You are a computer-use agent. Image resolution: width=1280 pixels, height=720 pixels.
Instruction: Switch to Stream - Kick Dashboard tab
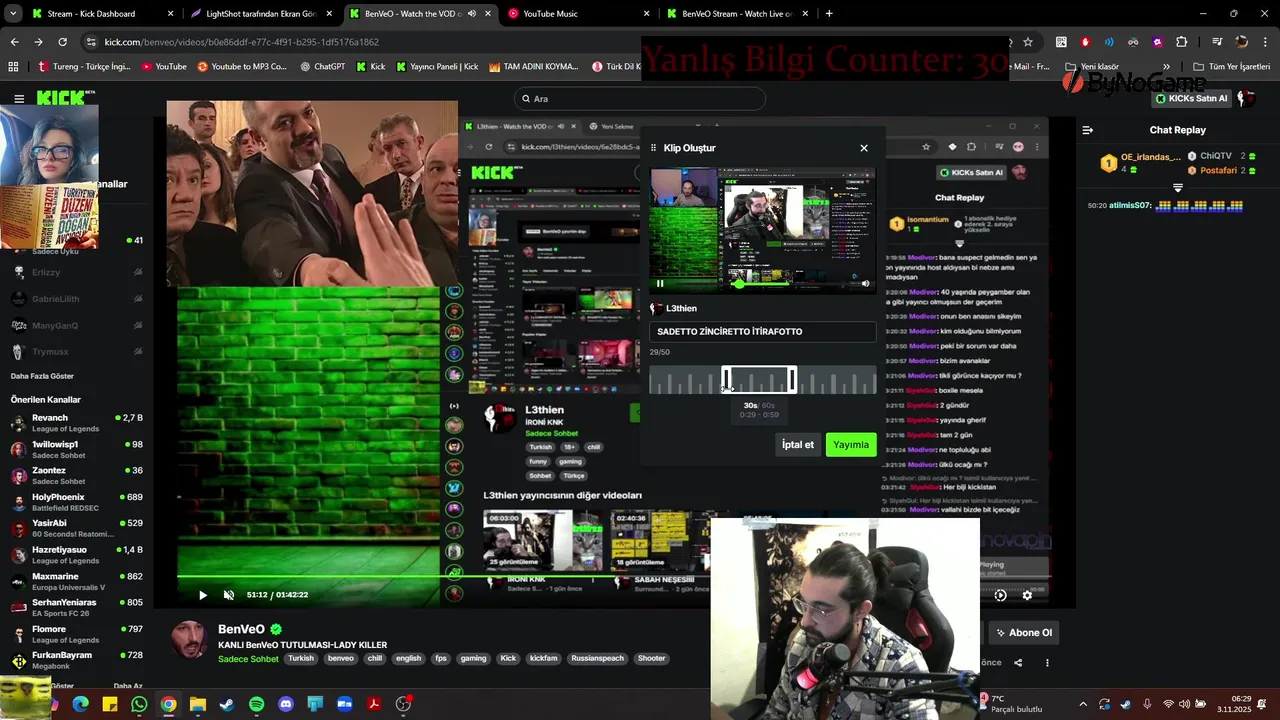click(101, 14)
